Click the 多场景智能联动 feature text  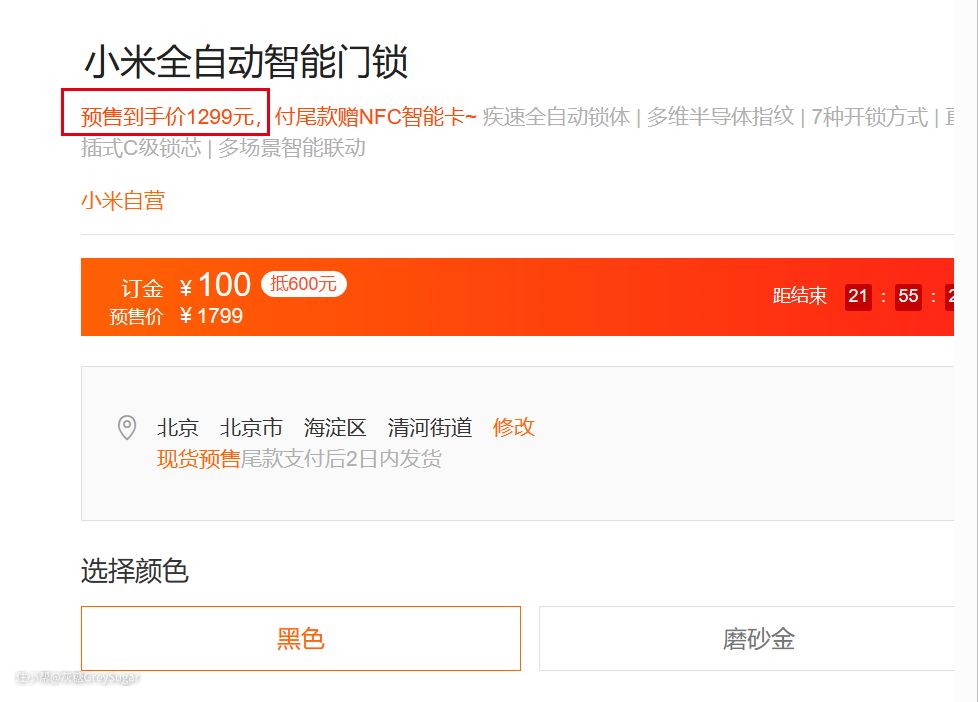(291, 148)
